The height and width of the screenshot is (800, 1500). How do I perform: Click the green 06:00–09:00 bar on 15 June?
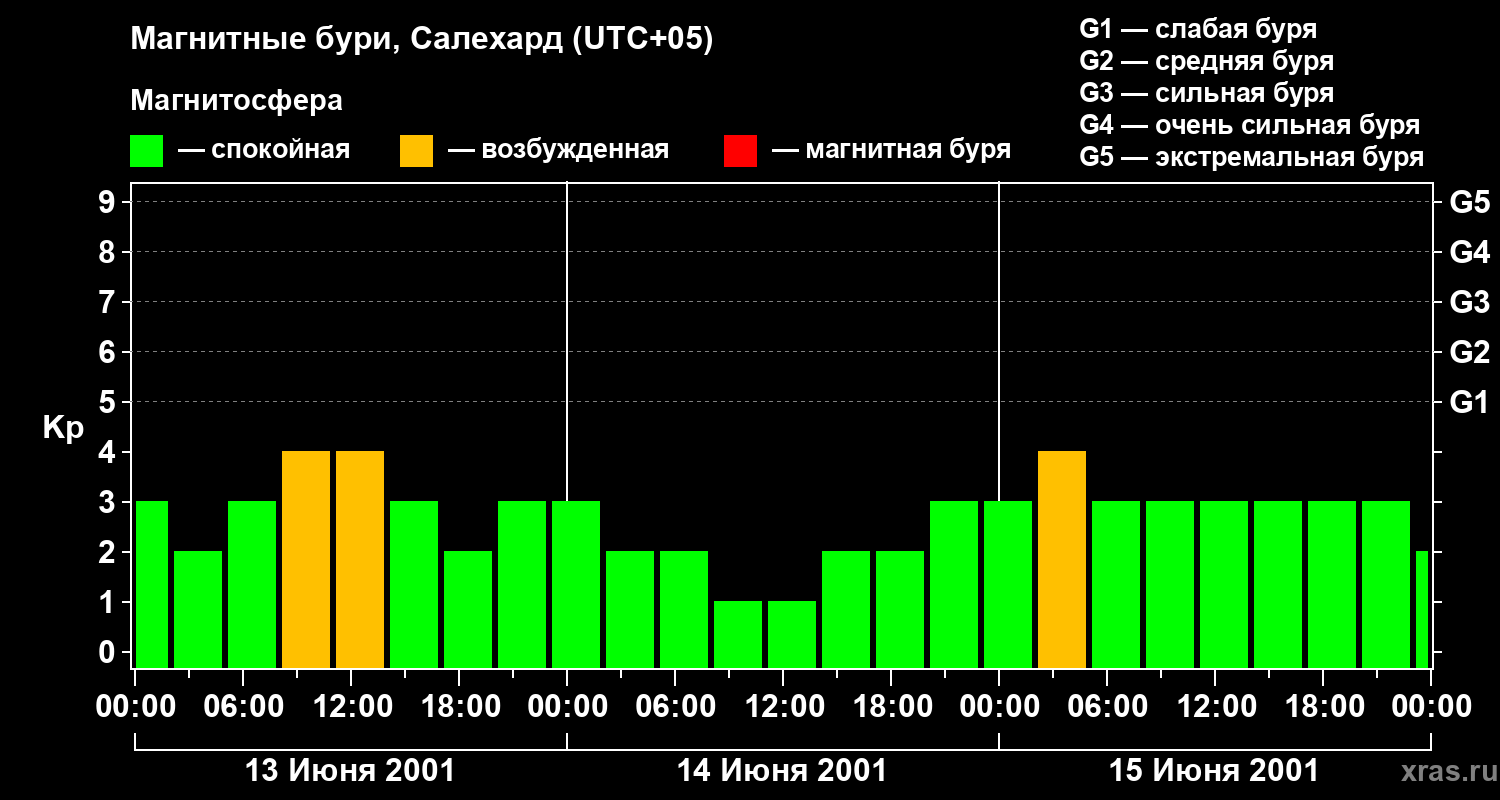[1116, 585]
